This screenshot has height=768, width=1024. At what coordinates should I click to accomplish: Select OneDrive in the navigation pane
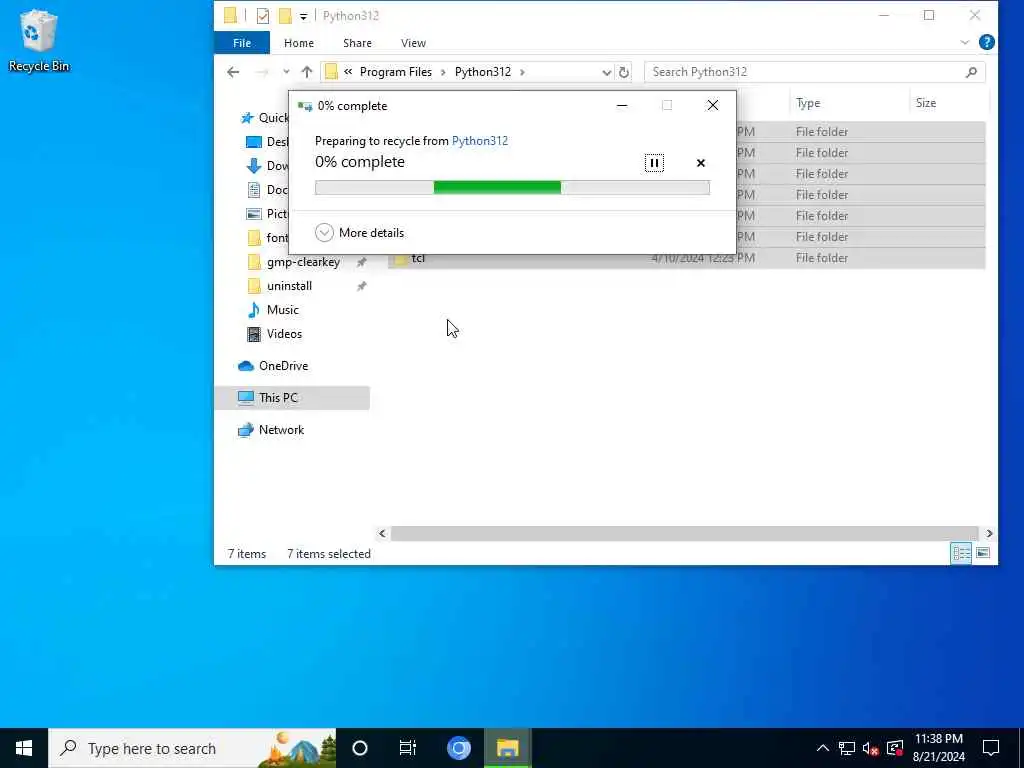[x=283, y=366]
